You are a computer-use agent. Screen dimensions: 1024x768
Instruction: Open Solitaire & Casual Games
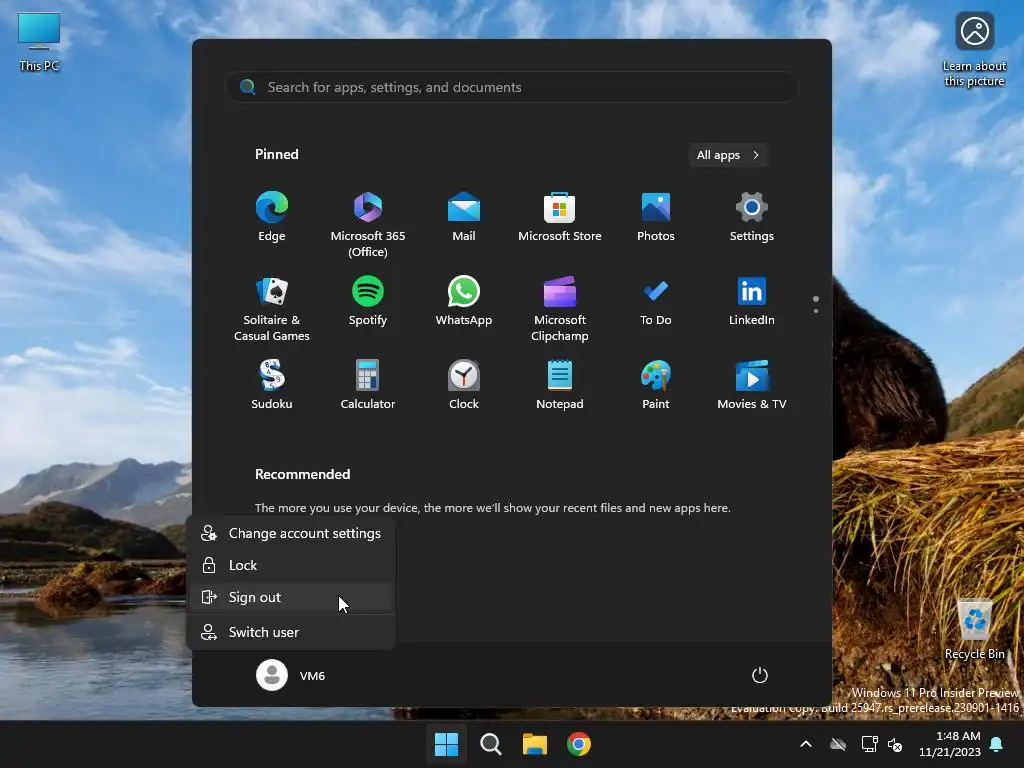tap(272, 308)
